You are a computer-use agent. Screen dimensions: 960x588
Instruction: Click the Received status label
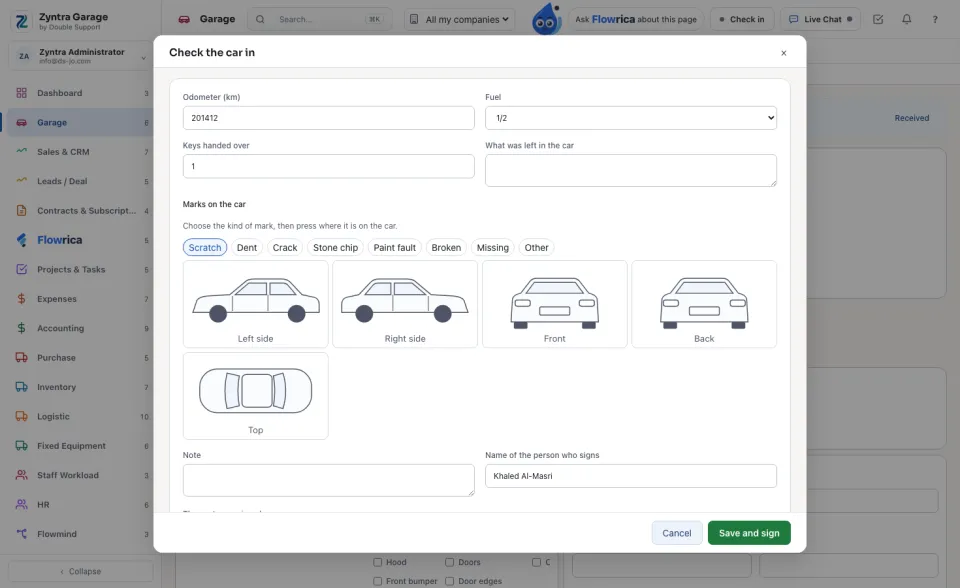912,118
